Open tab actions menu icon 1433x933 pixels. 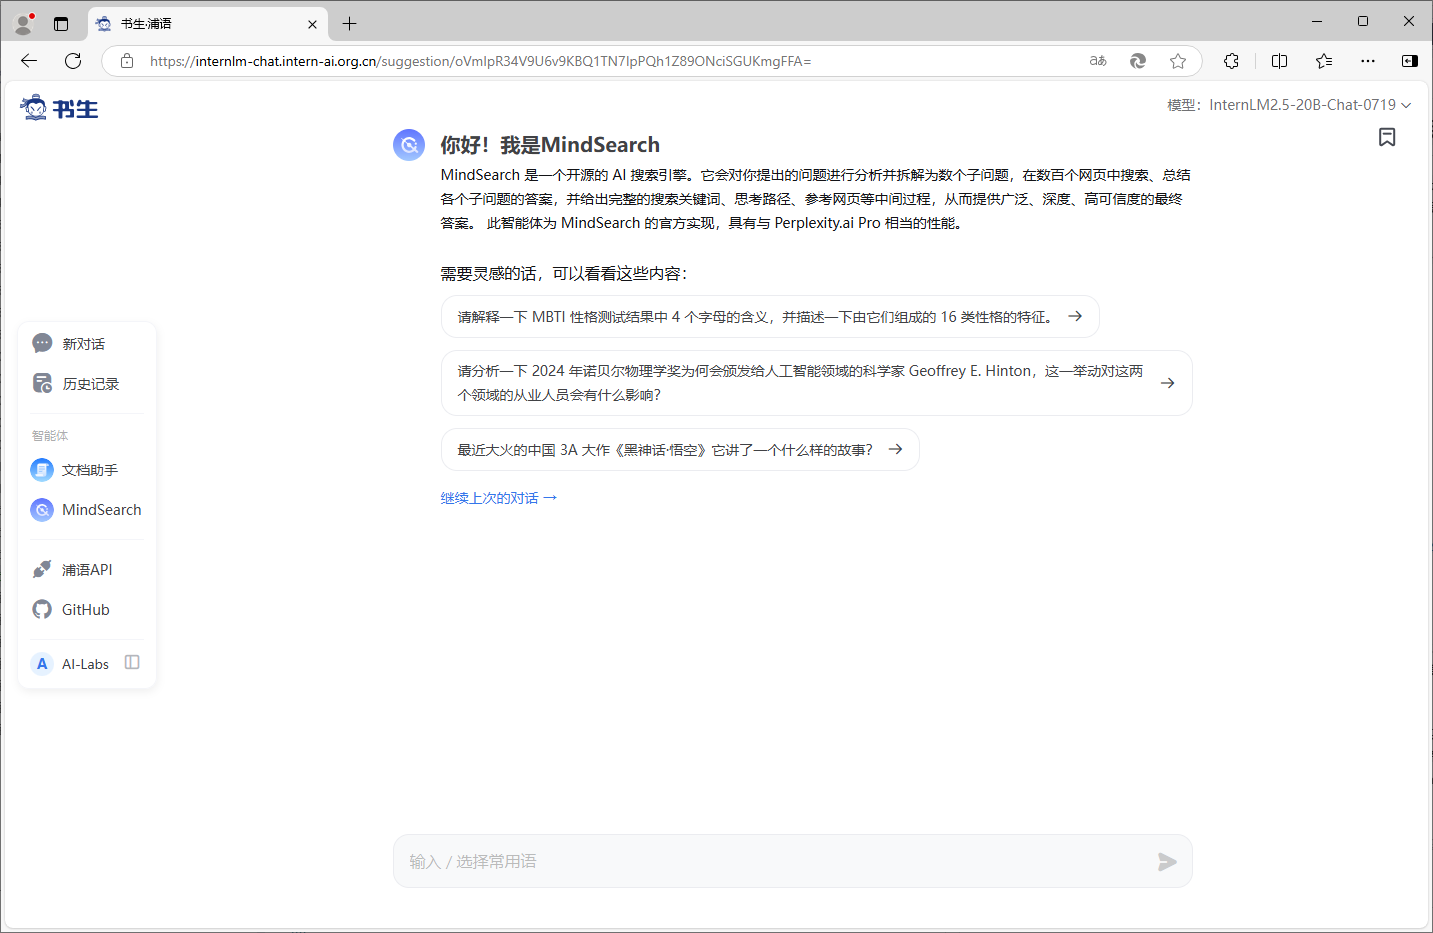point(61,24)
